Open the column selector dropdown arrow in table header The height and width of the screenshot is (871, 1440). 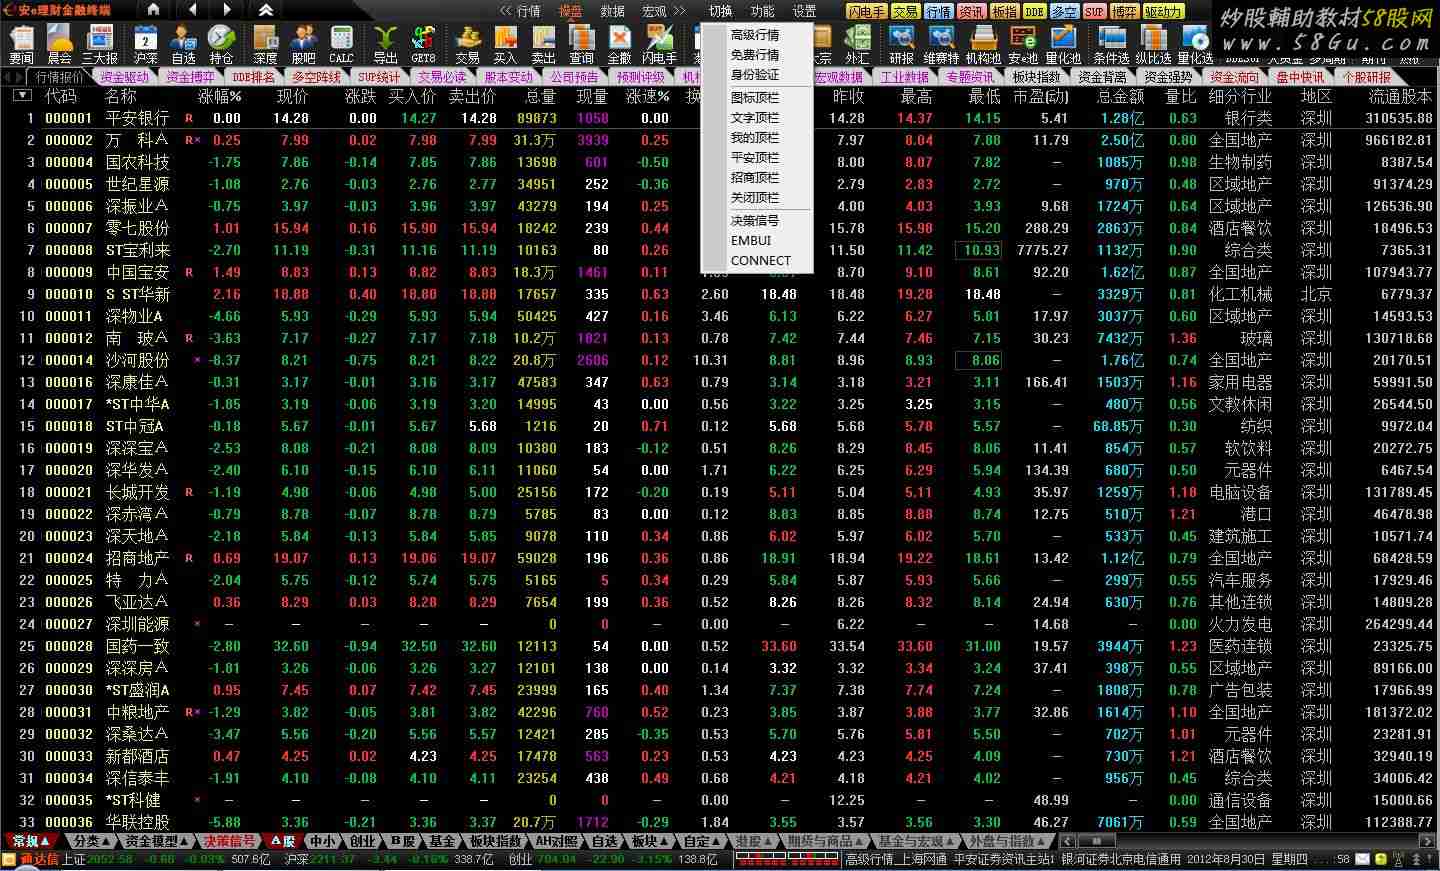[x=22, y=96]
